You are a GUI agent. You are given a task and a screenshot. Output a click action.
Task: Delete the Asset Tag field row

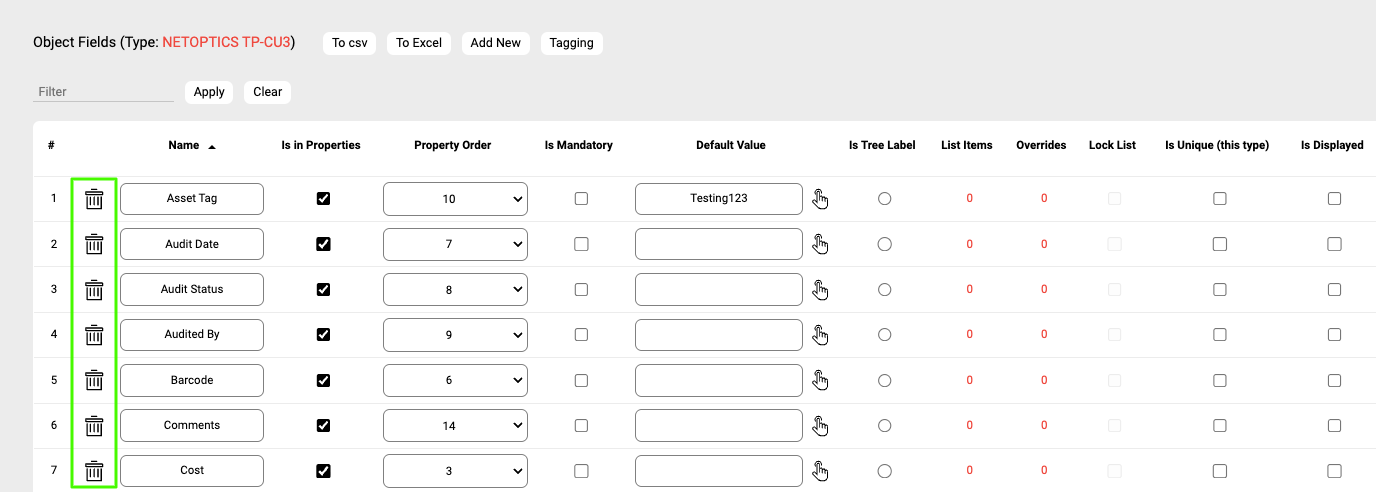pos(94,199)
